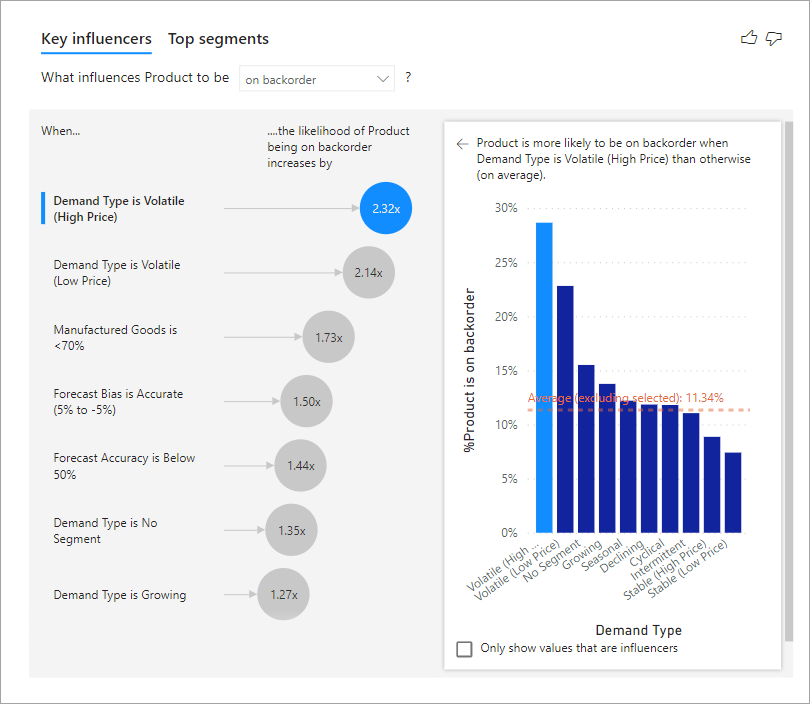Click the back arrow in chart panel
Image resolution: width=810 pixels, height=704 pixels.
(462, 144)
